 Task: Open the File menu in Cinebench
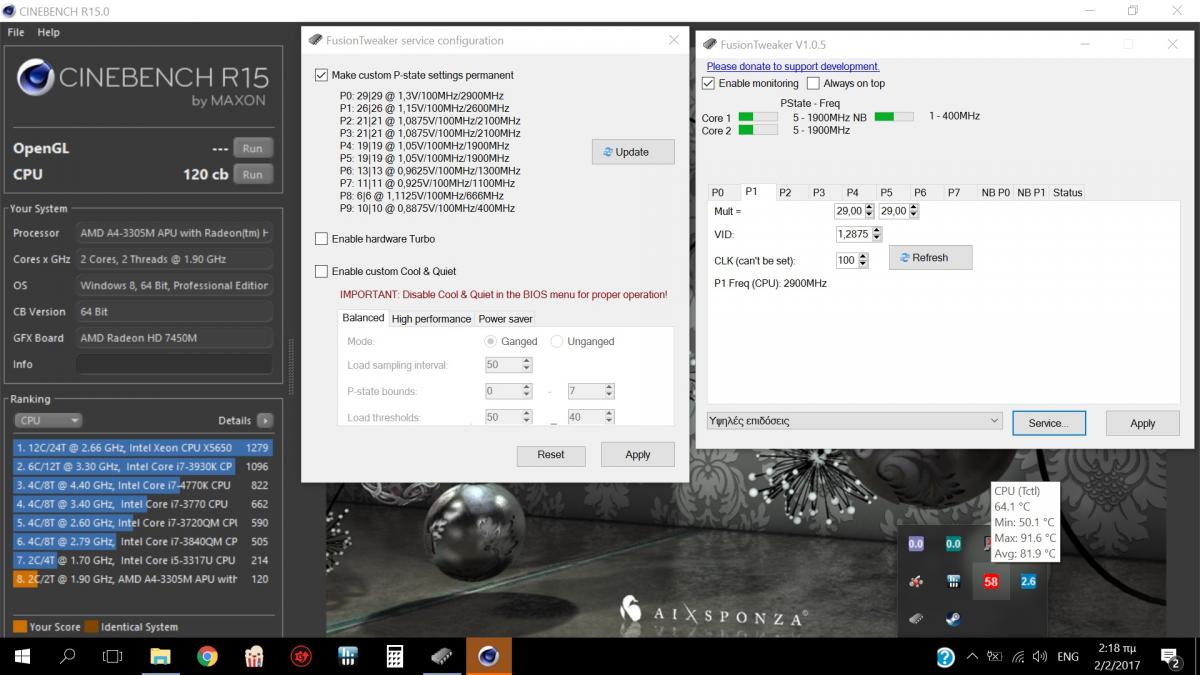pyautogui.click(x=16, y=32)
